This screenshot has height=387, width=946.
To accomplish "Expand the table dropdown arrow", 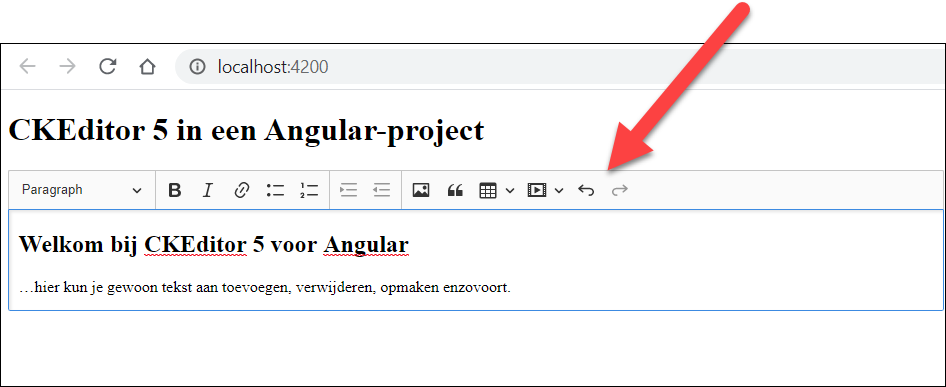I will click(510, 191).
